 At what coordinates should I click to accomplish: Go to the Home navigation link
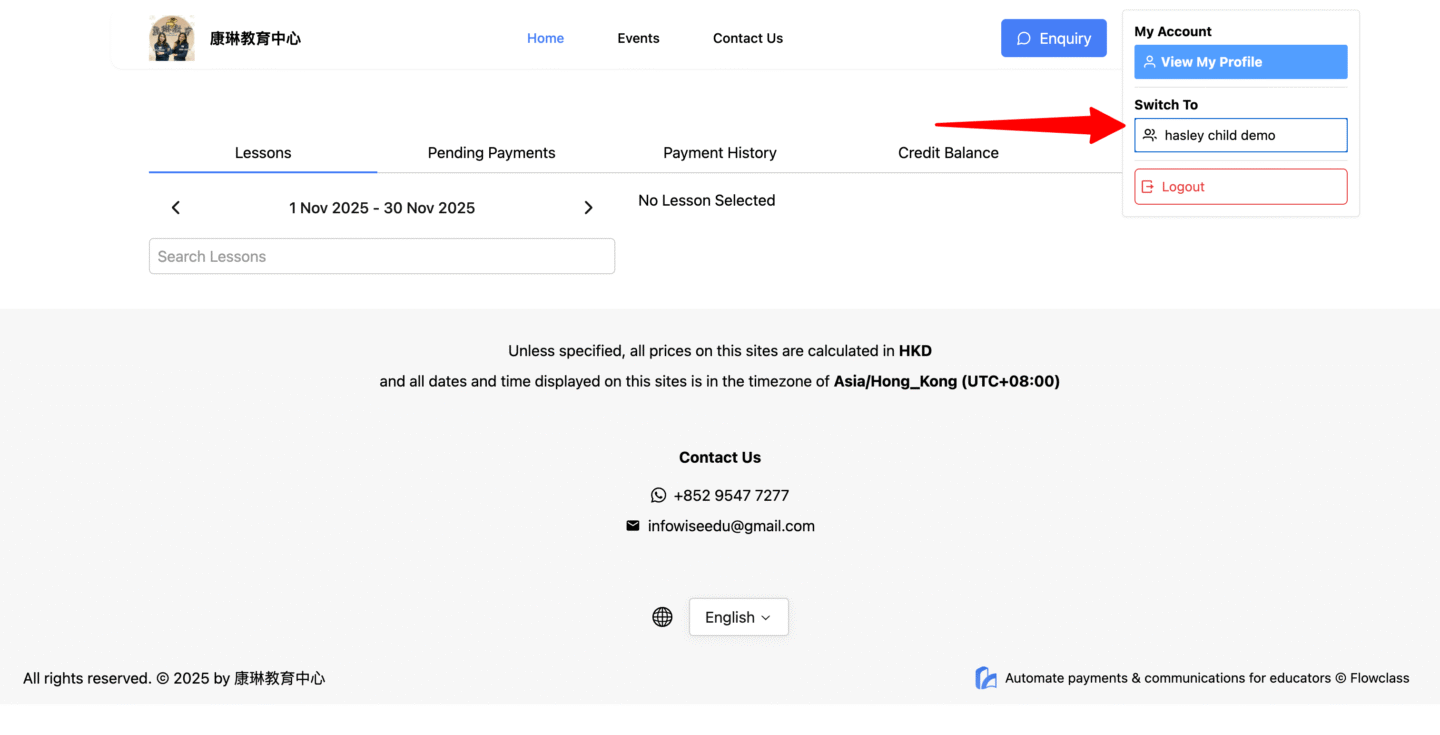point(545,38)
